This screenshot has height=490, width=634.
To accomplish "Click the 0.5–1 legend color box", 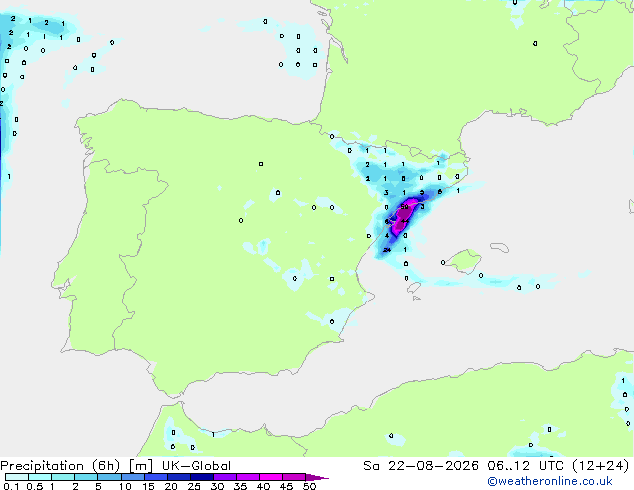I will (40, 477).
